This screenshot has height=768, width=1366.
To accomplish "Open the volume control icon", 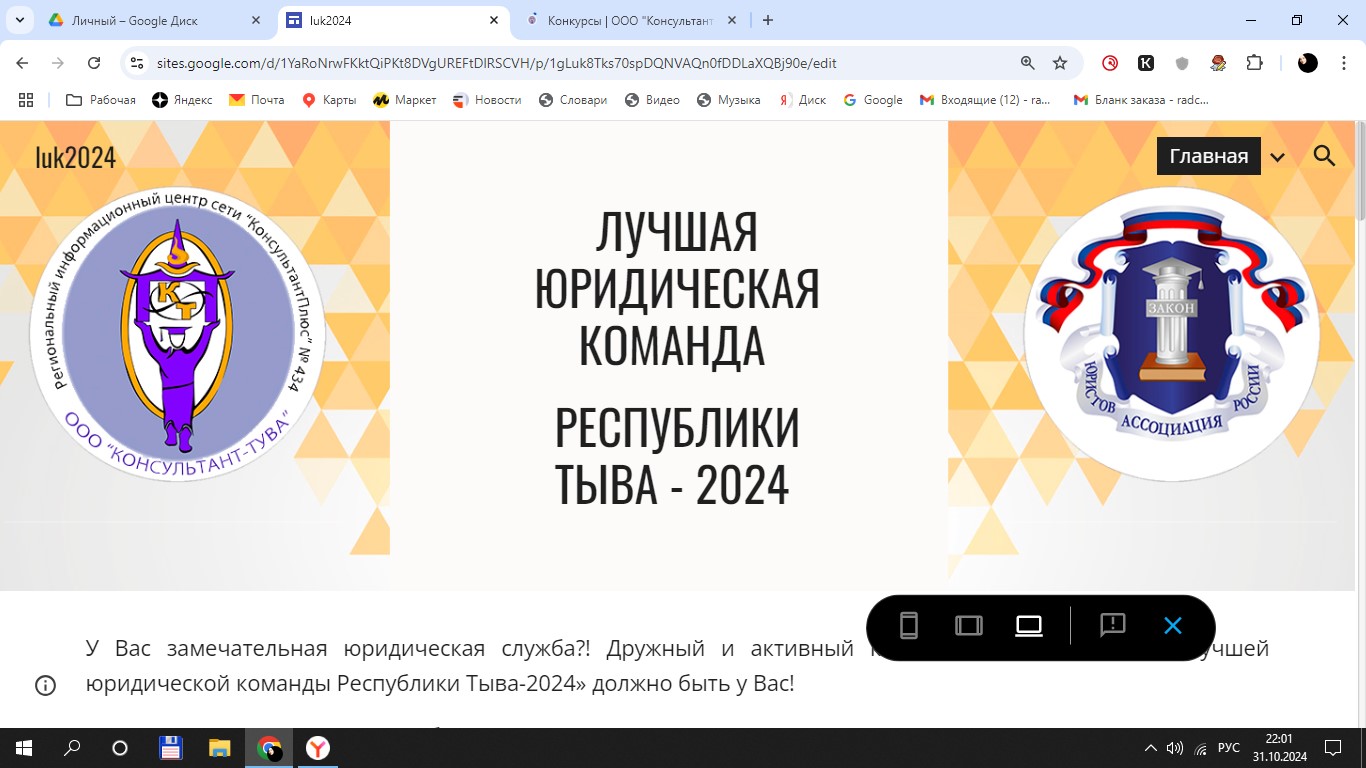I will 1175,748.
